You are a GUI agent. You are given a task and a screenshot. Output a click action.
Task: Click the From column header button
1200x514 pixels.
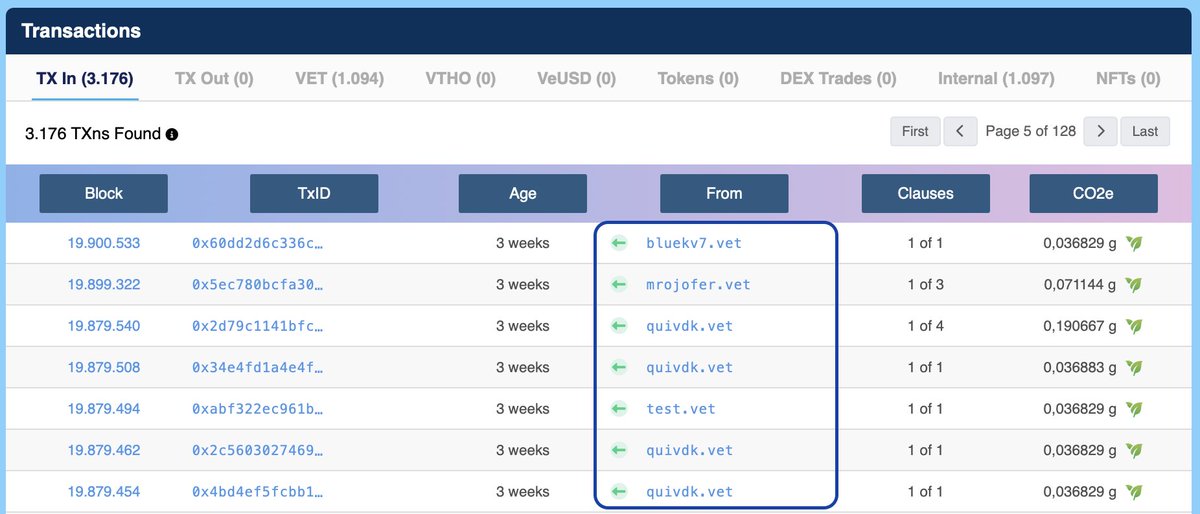pyautogui.click(x=724, y=193)
